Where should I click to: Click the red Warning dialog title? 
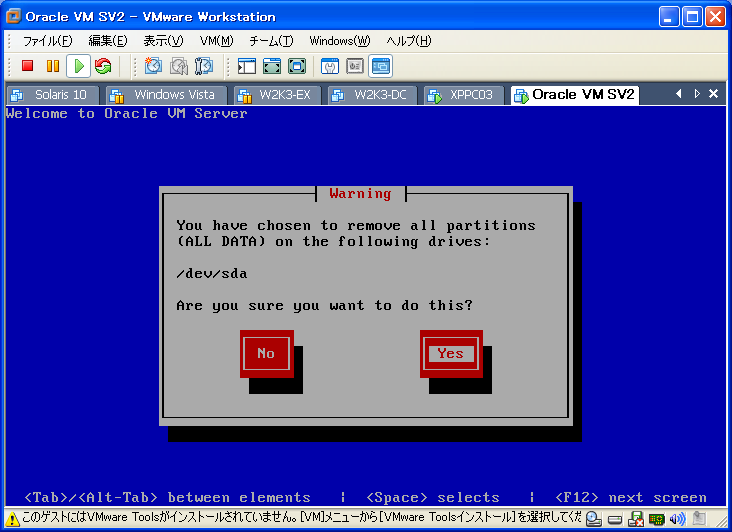[x=360, y=194]
